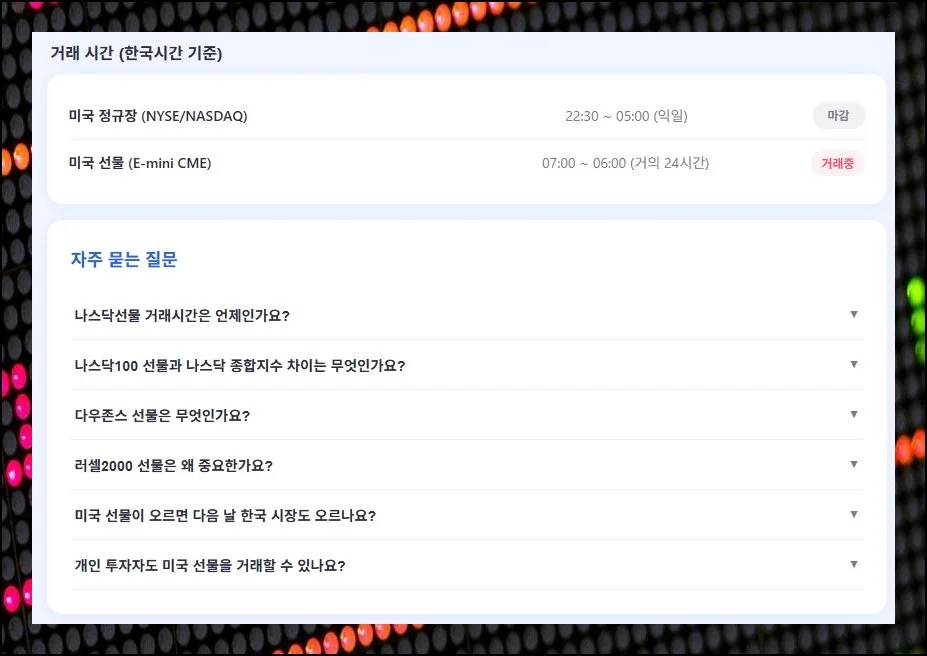Click the chevron on the 나스닥선물 거래시간 row
Image resolution: width=927 pixels, height=656 pixels.
pyautogui.click(x=854, y=313)
